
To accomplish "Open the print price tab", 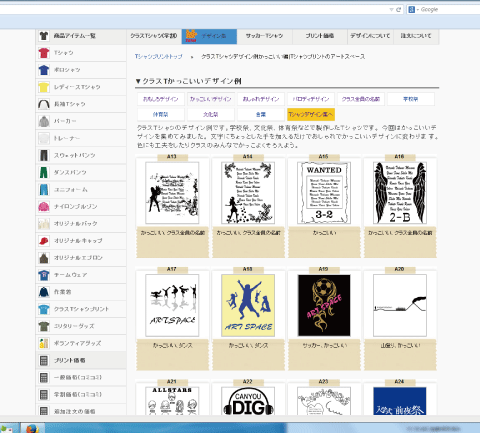I will tap(320, 36).
